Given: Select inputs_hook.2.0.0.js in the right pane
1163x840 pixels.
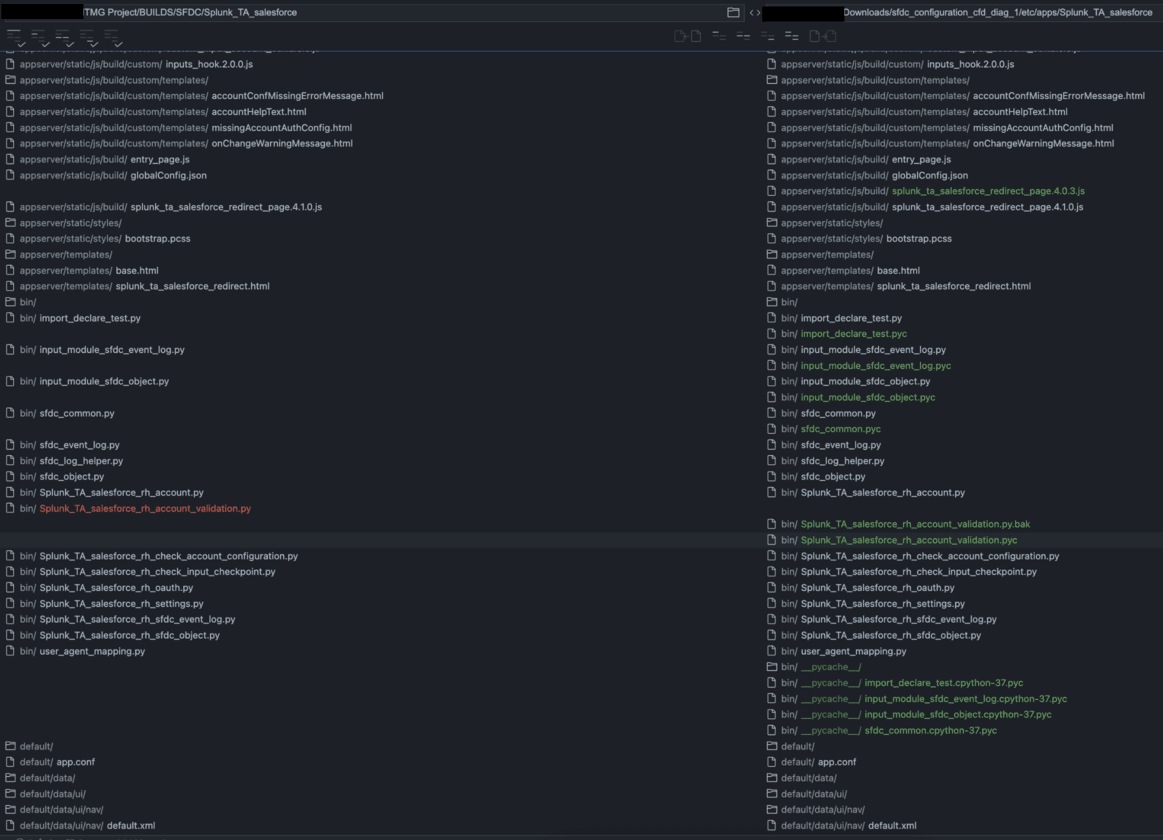Looking at the screenshot, I should tap(970, 65).
